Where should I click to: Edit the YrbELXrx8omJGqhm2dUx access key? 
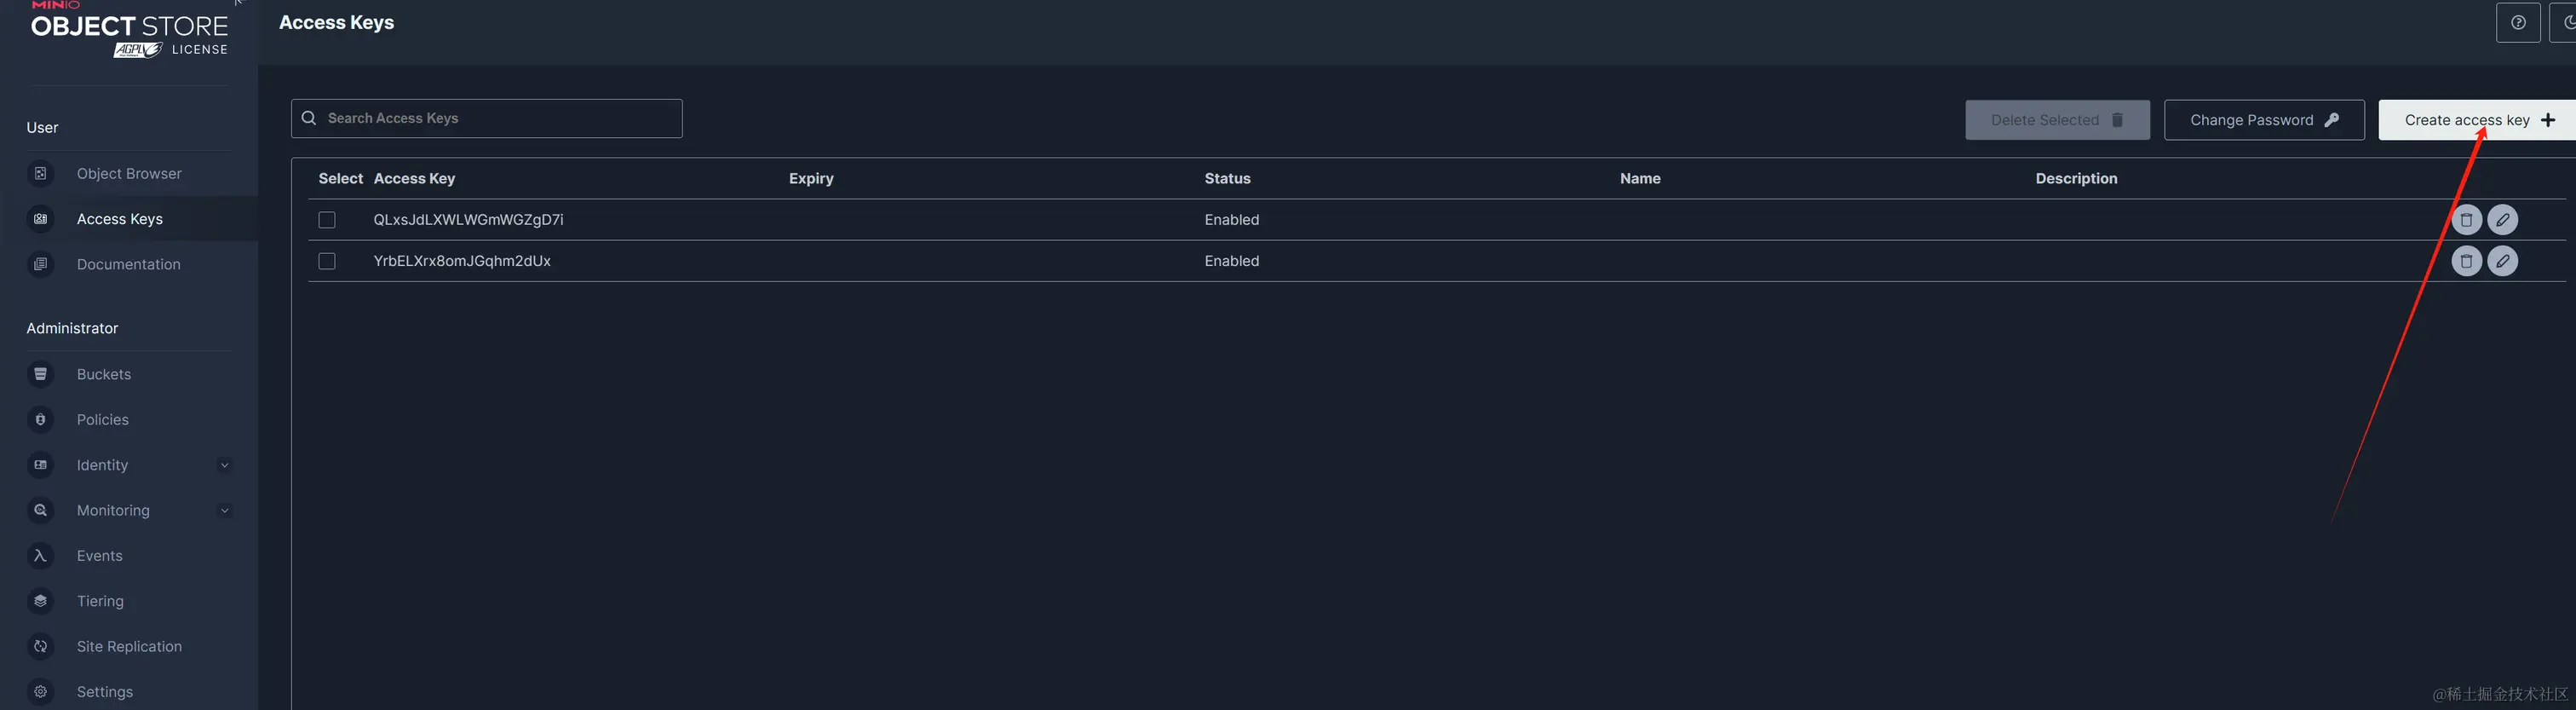coord(2502,261)
